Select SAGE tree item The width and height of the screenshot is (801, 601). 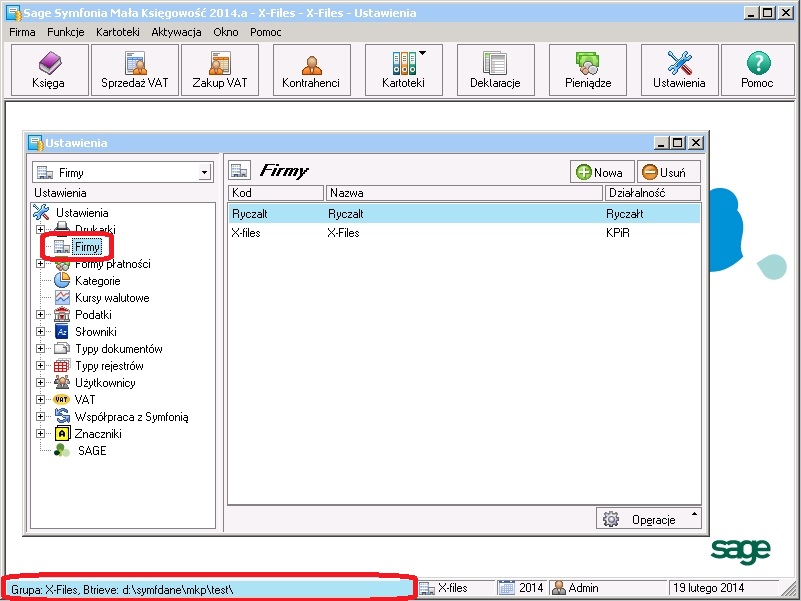[x=92, y=451]
